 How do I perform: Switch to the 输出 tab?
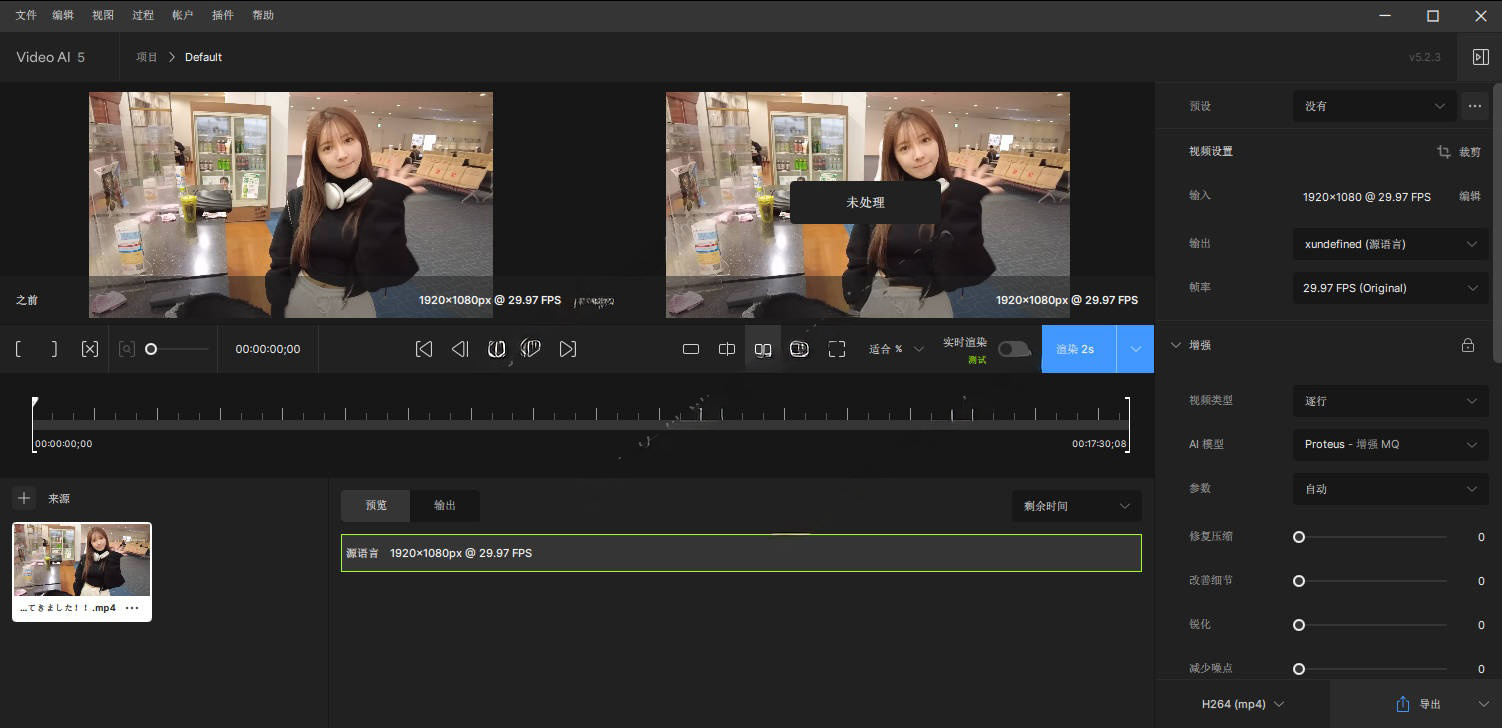point(445,506)
